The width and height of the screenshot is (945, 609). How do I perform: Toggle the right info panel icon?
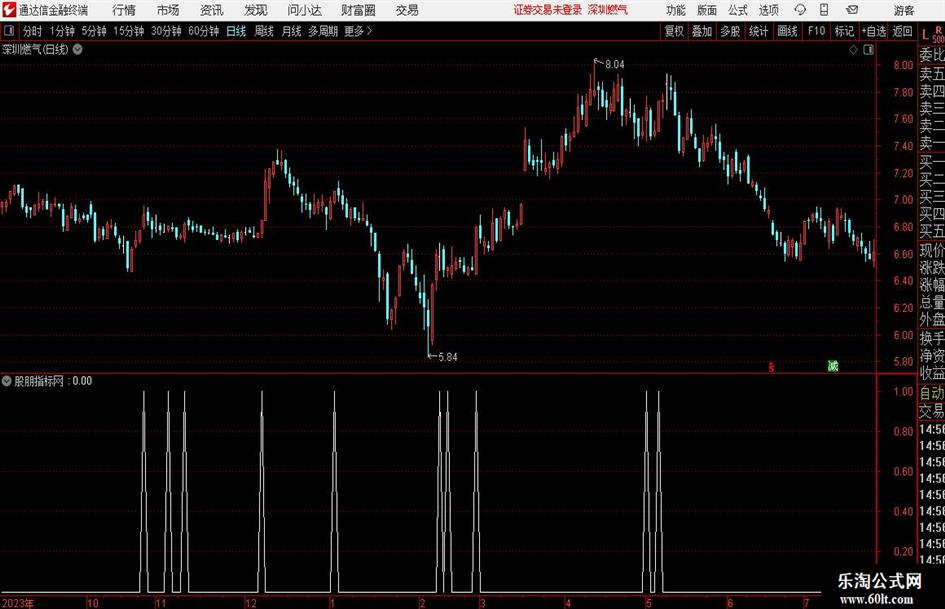point(868,50)
